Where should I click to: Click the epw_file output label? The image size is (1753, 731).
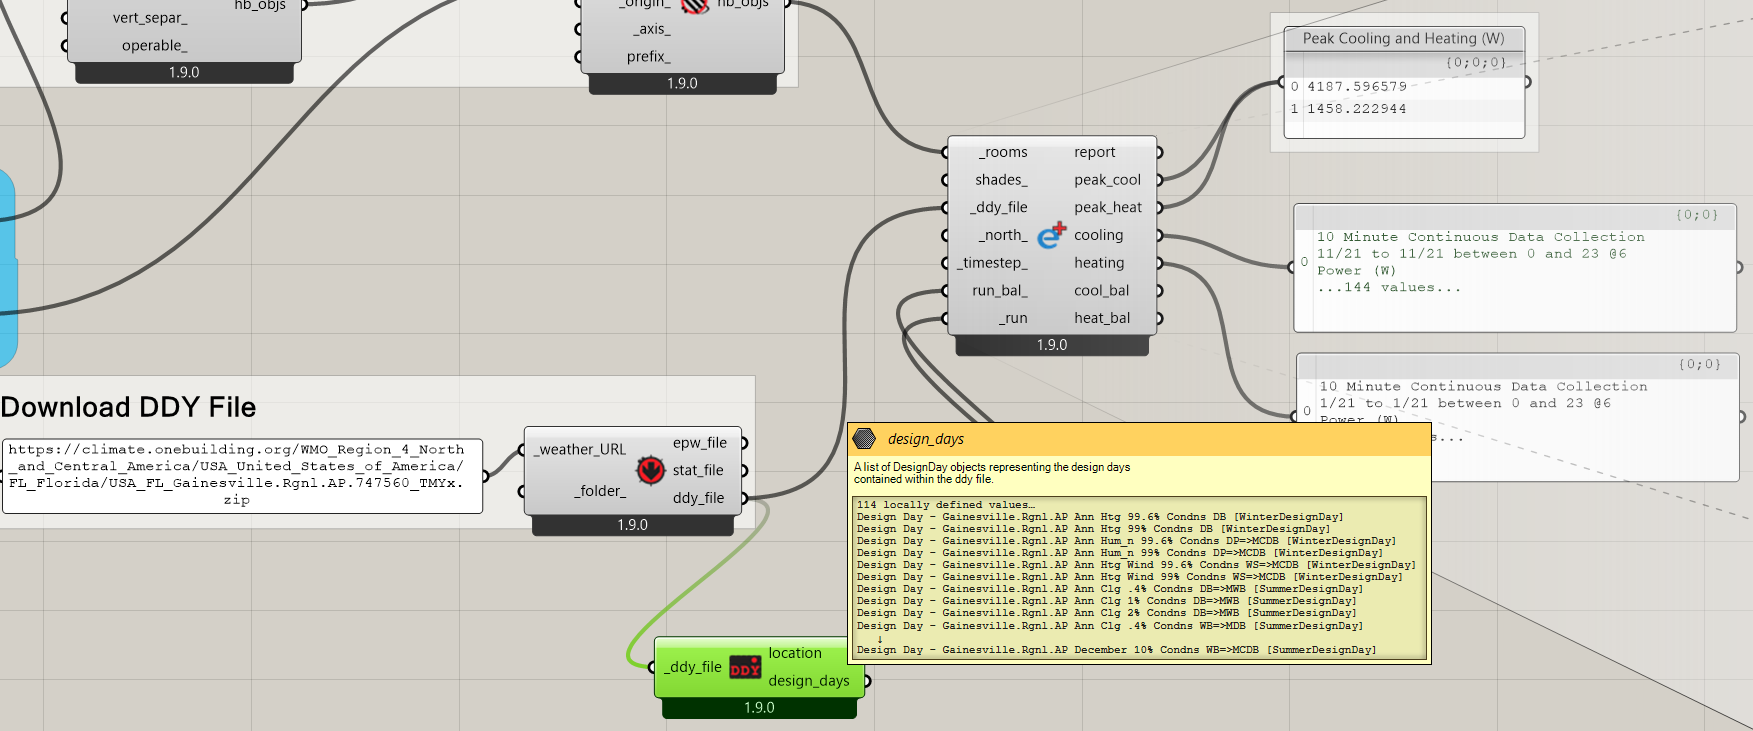tap(699, 442)
